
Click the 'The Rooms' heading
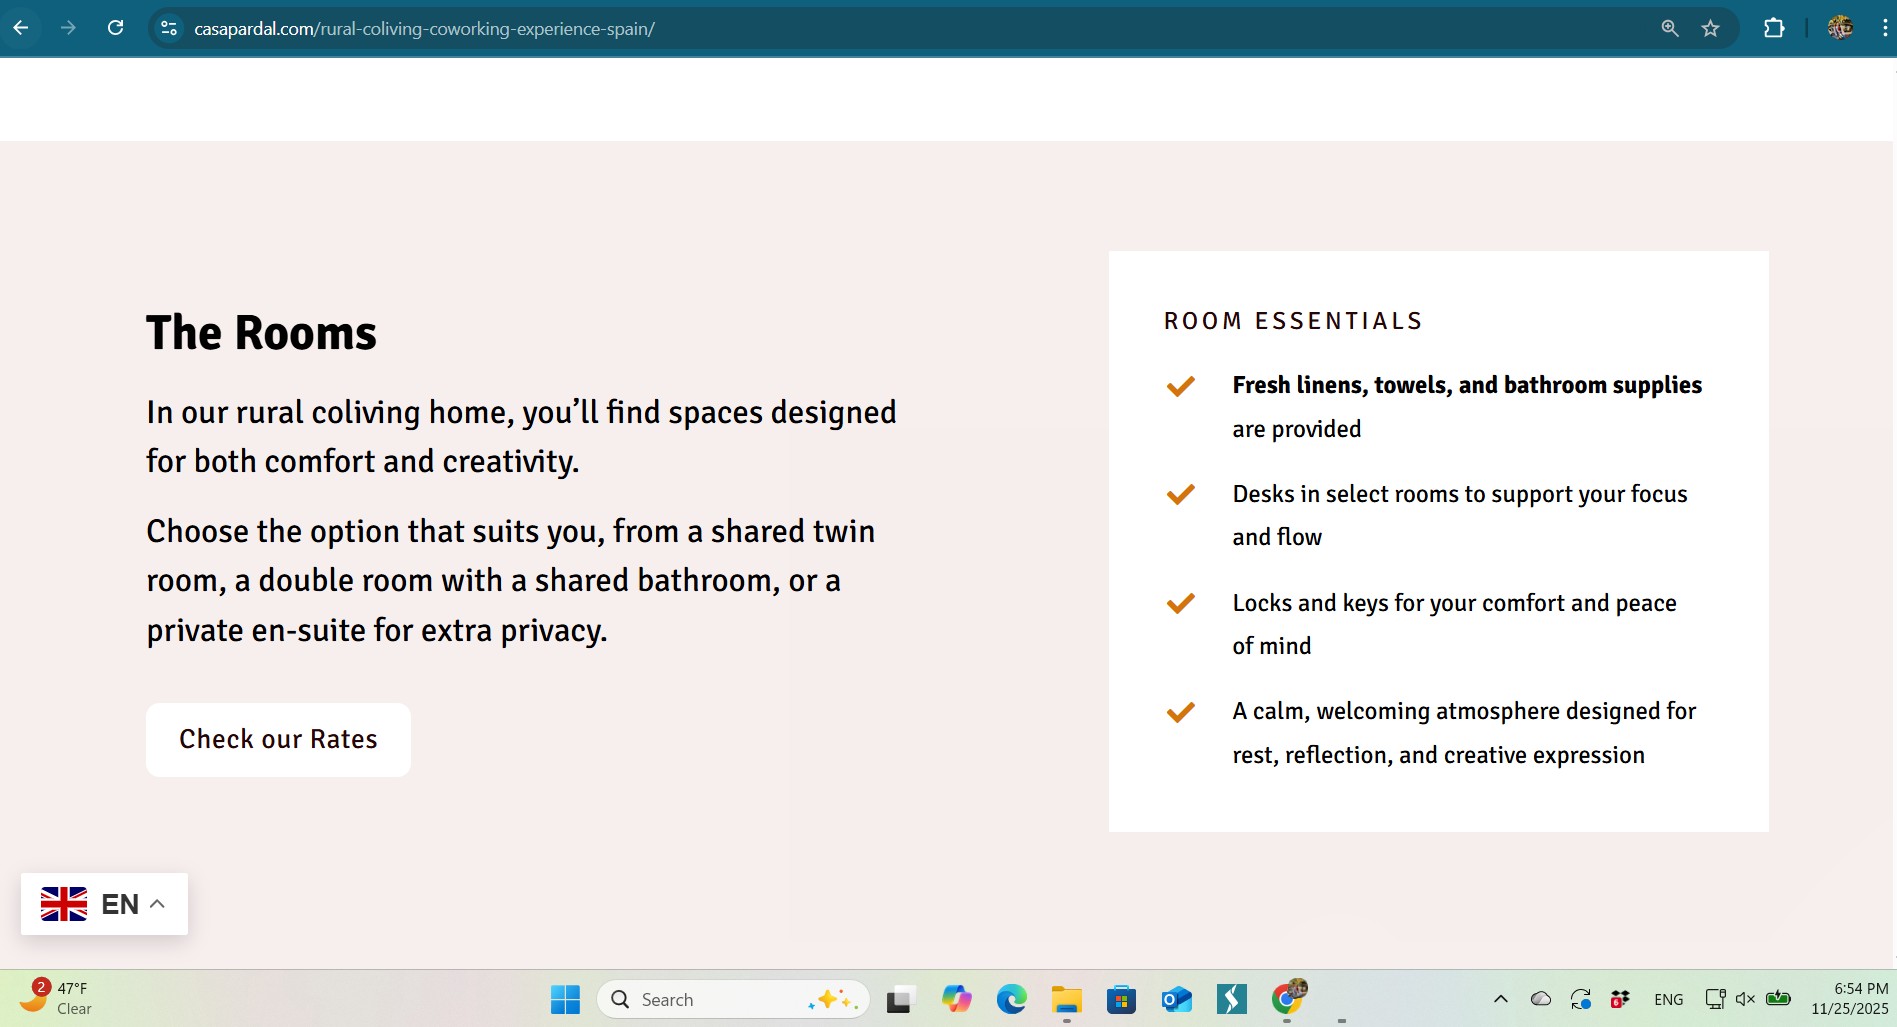261,333
